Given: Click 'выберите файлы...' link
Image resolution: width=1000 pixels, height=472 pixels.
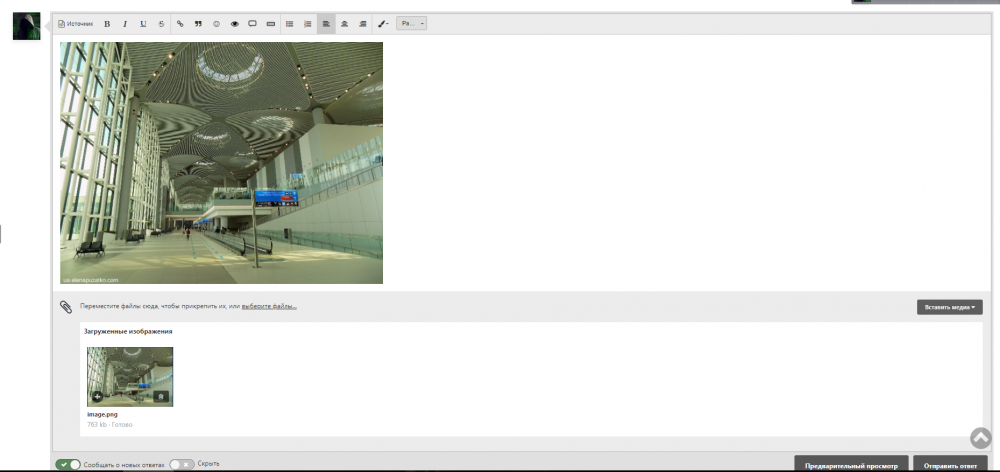Looking at the screenshot, I should (269, 306).
